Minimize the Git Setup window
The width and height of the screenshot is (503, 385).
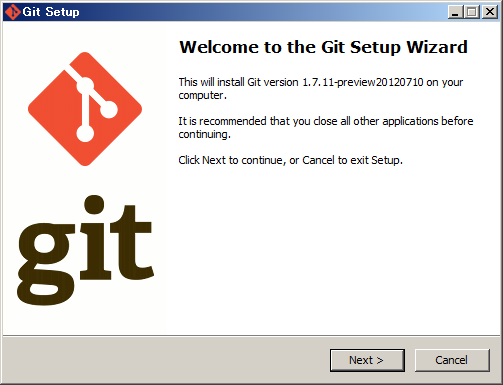click(x=455, y=12)
